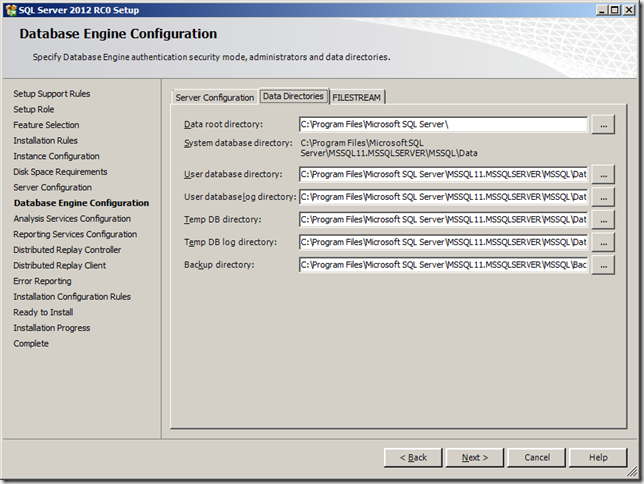Image resolution: width=644 pixels, height=484 pixels.
Task: Click the Backup directory label
Action: coord(219,265)
